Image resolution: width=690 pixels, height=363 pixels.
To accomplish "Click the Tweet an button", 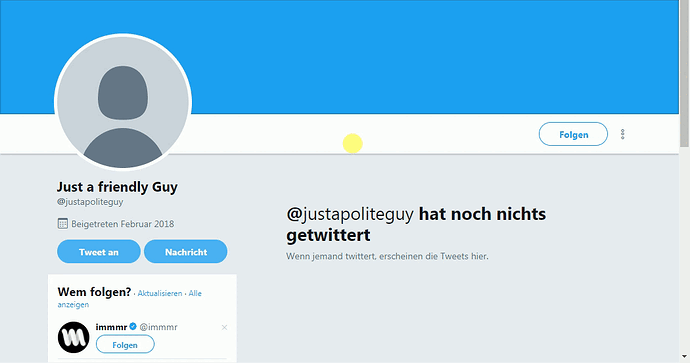I will (x=99, y=252).
